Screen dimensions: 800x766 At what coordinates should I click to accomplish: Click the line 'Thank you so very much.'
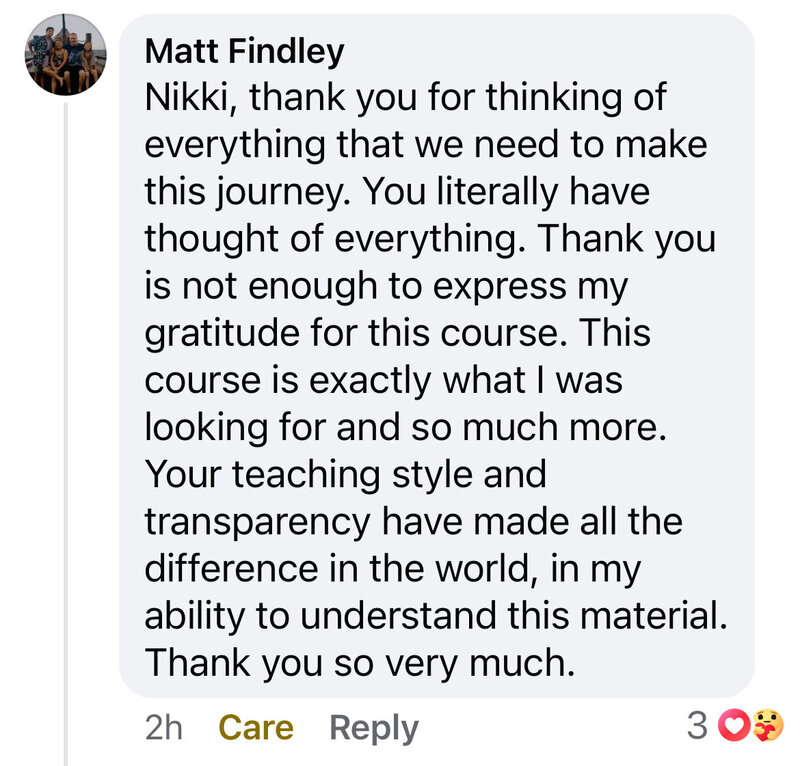360,664
